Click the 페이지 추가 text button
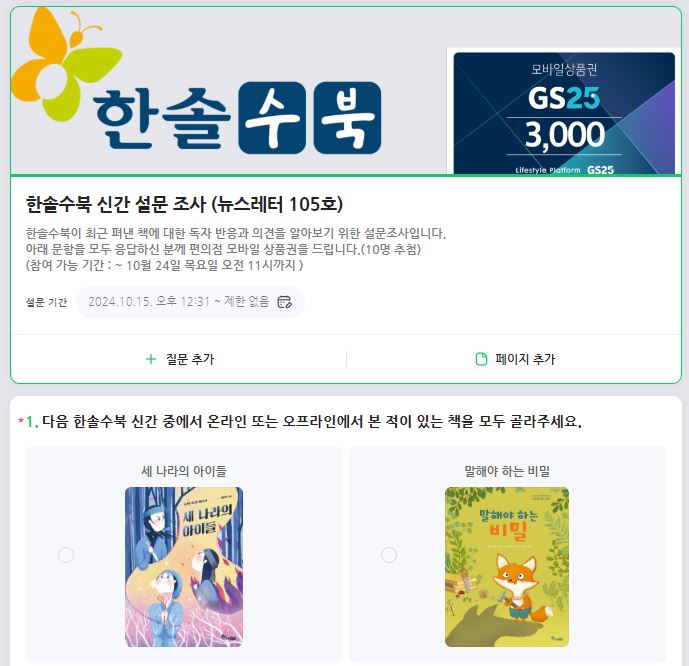689x666 pixels. [525, 359]
